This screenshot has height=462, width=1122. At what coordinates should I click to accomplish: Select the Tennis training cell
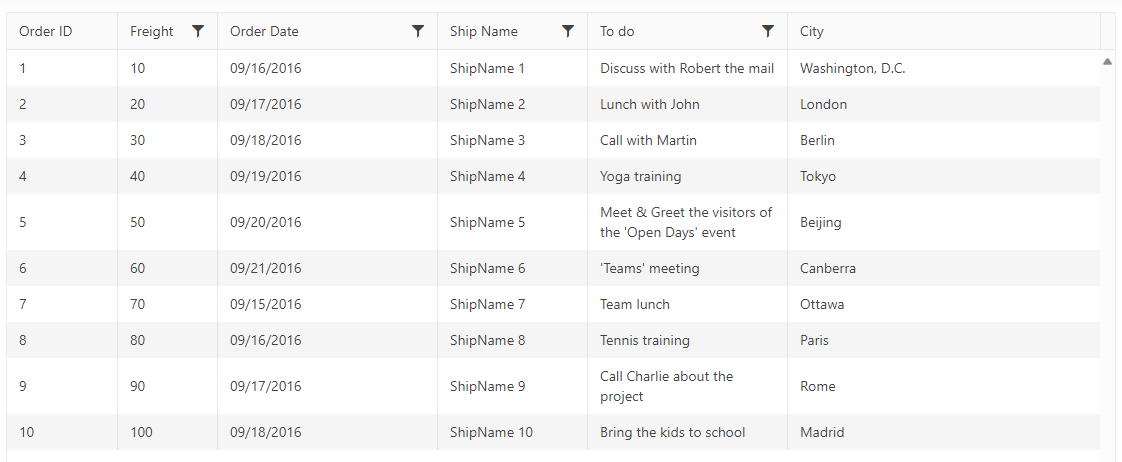[x=688, y=340]
